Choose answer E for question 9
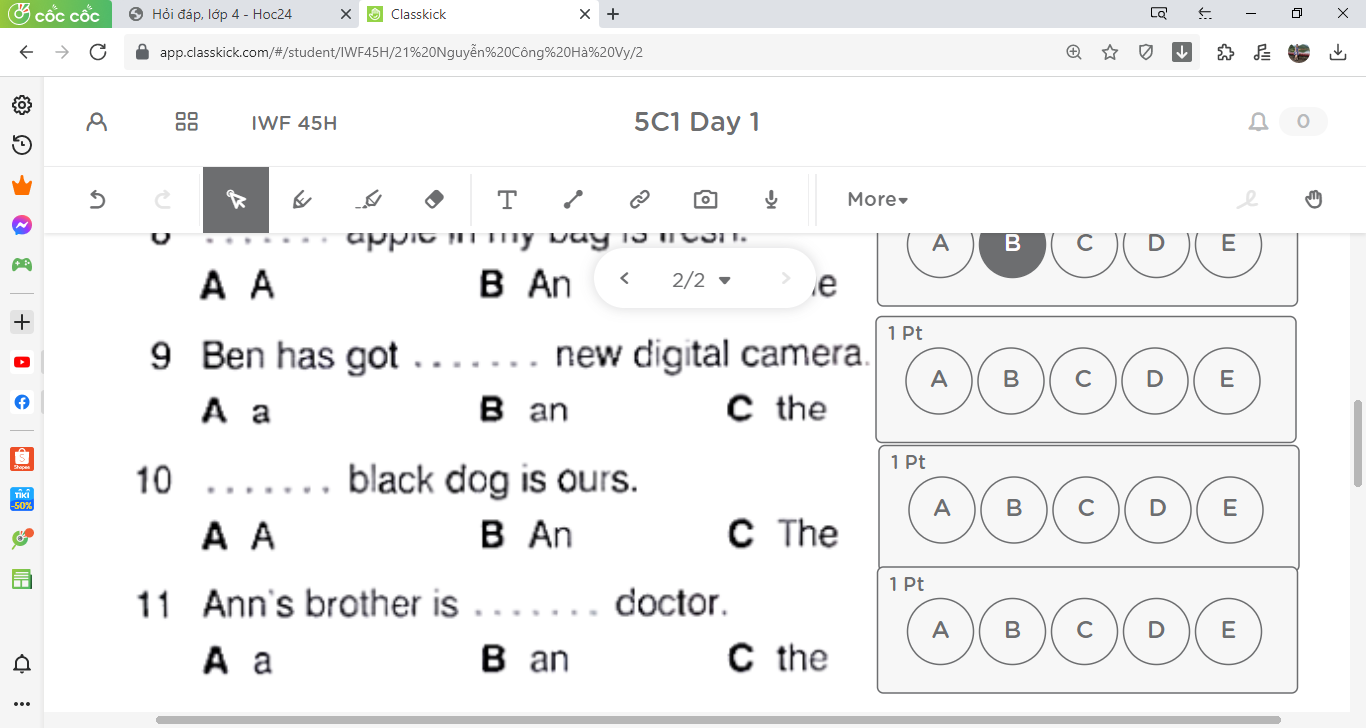 tap(1227, 380)
